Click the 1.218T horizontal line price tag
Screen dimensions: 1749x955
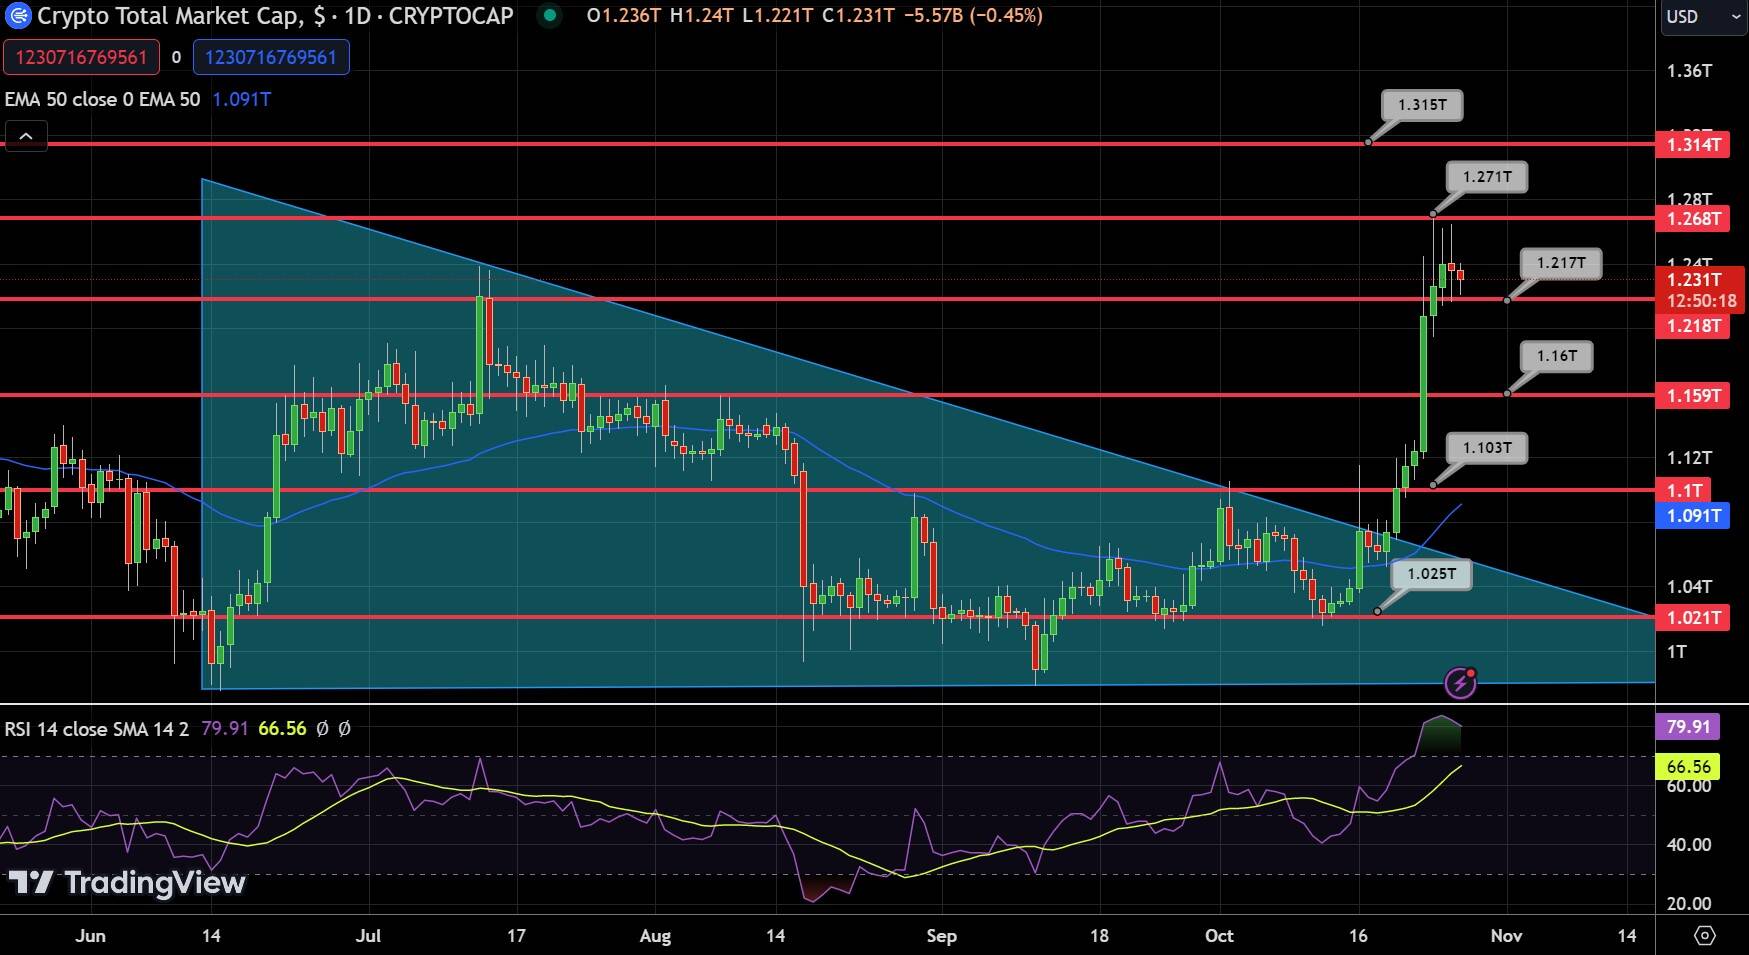tap(1692, 326)
